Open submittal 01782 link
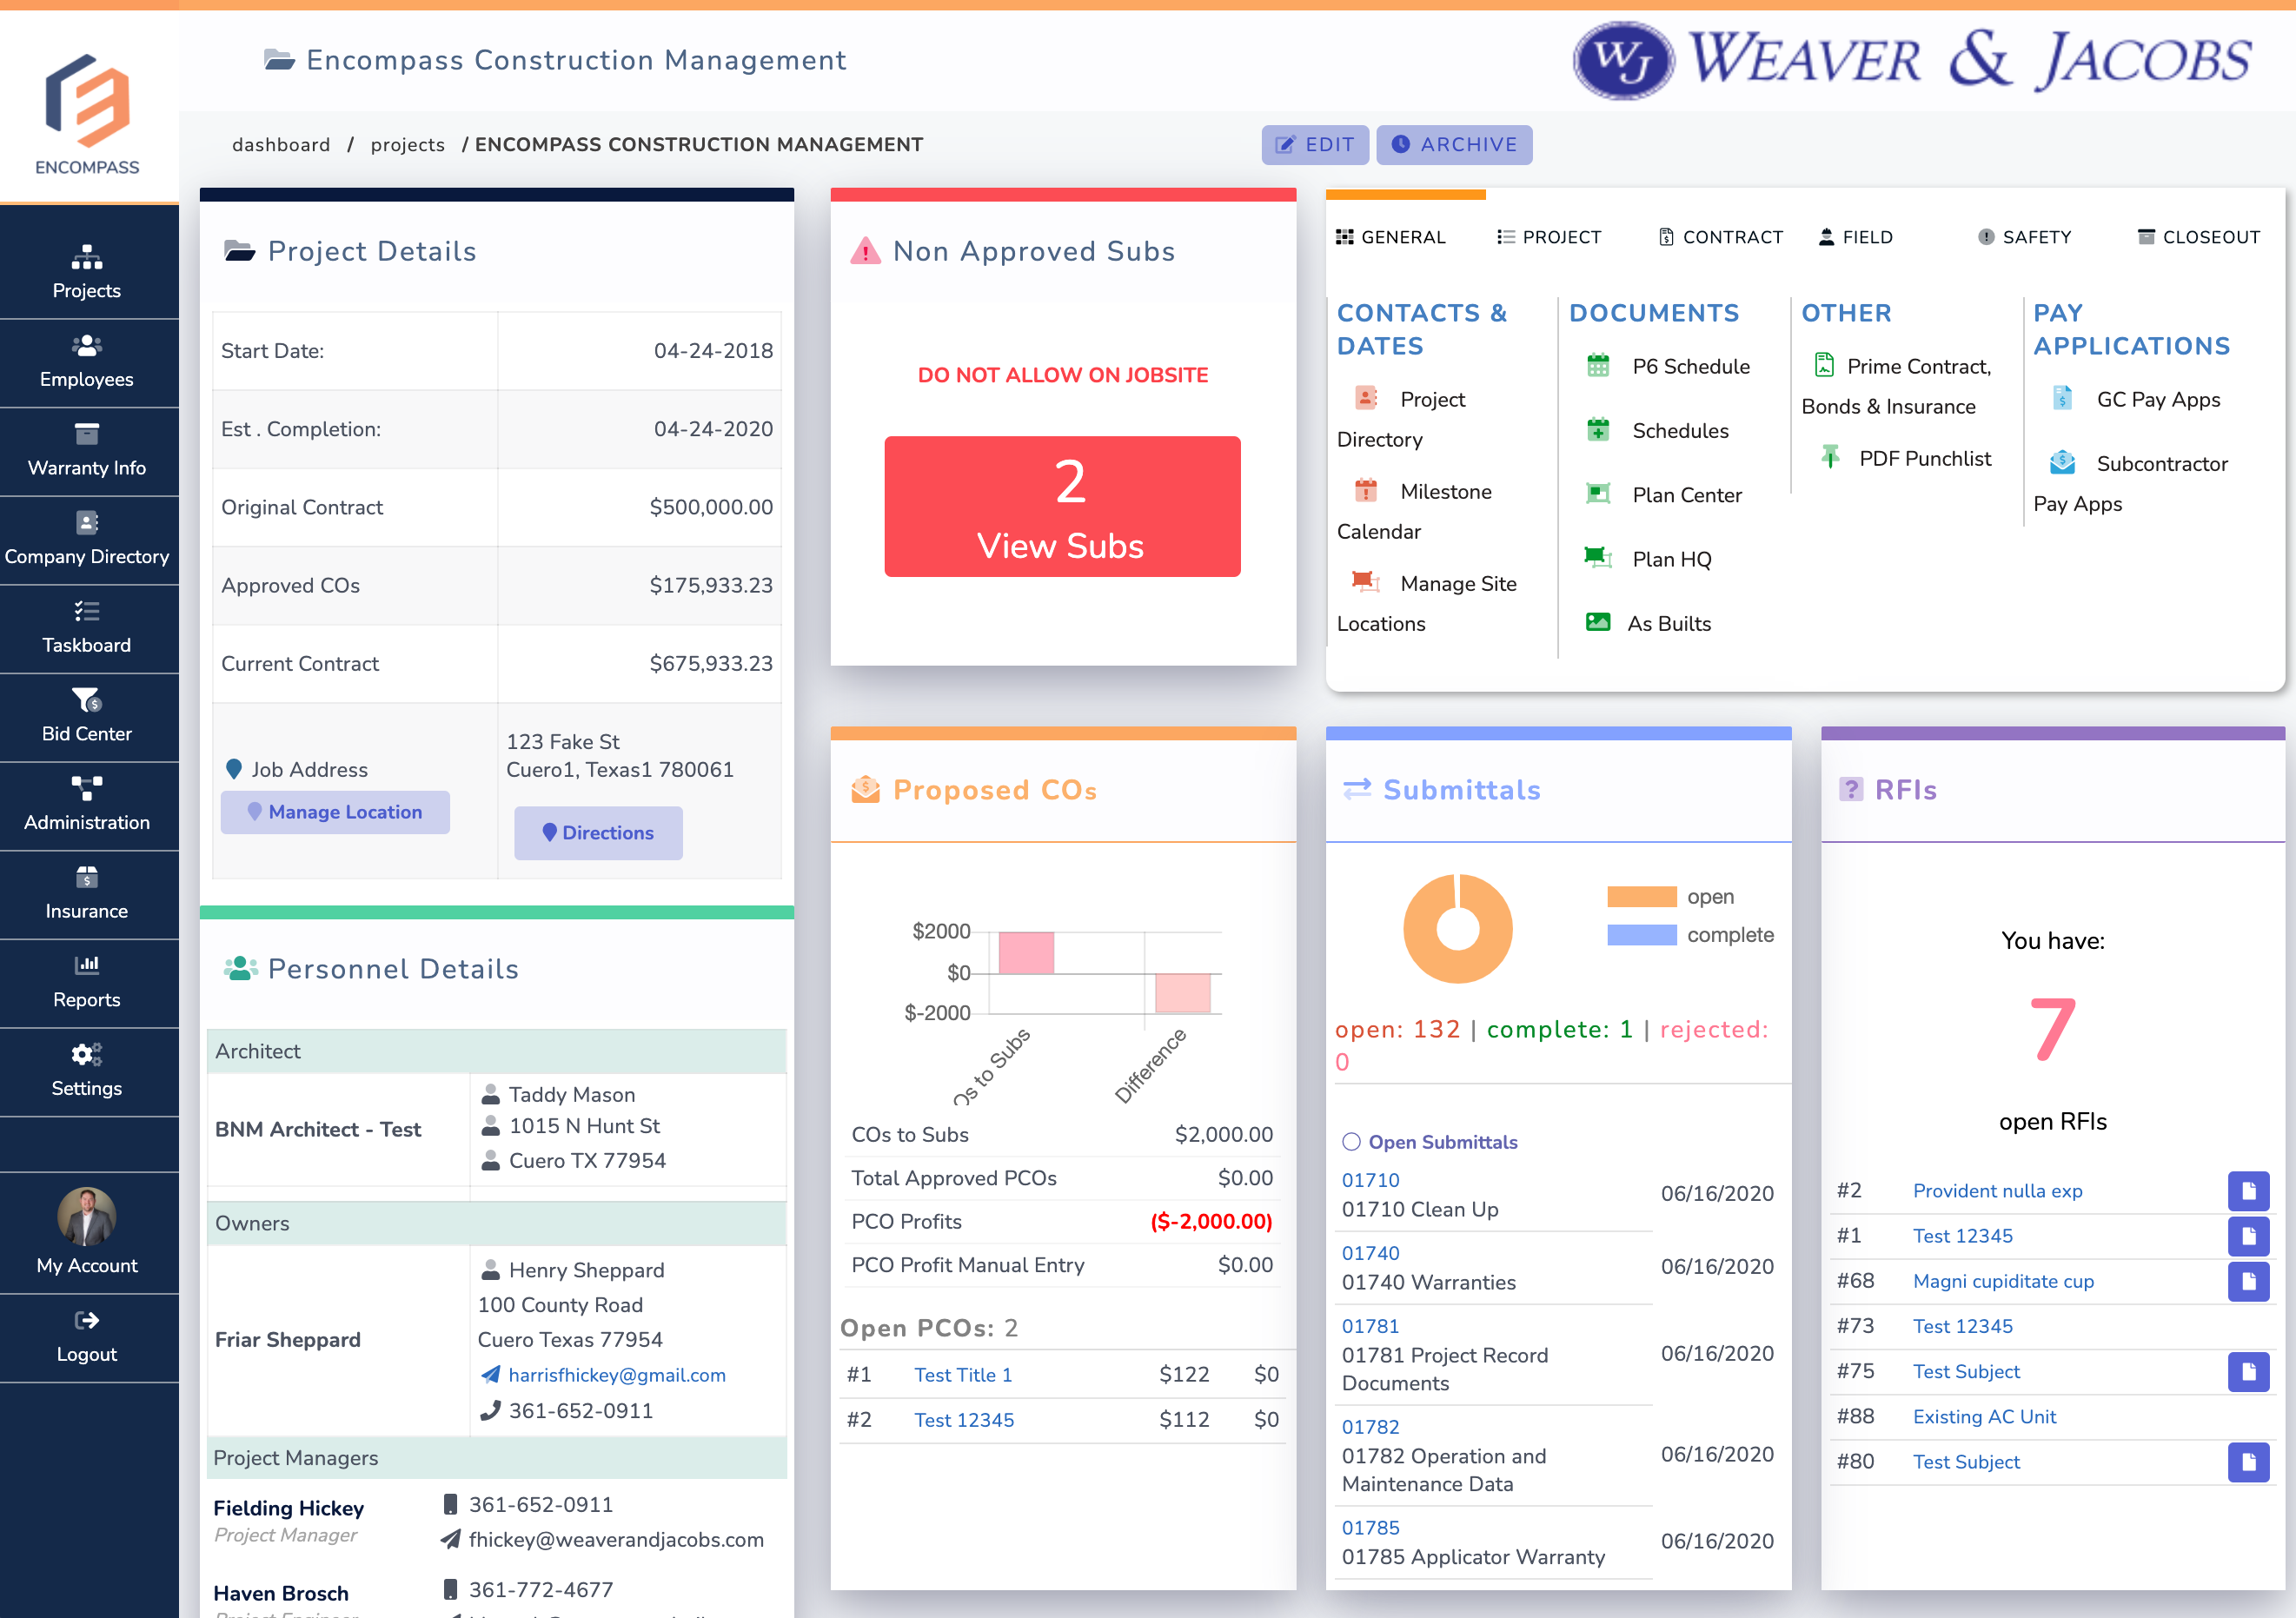2296x1618 pixels. tap(1370, 1427)
